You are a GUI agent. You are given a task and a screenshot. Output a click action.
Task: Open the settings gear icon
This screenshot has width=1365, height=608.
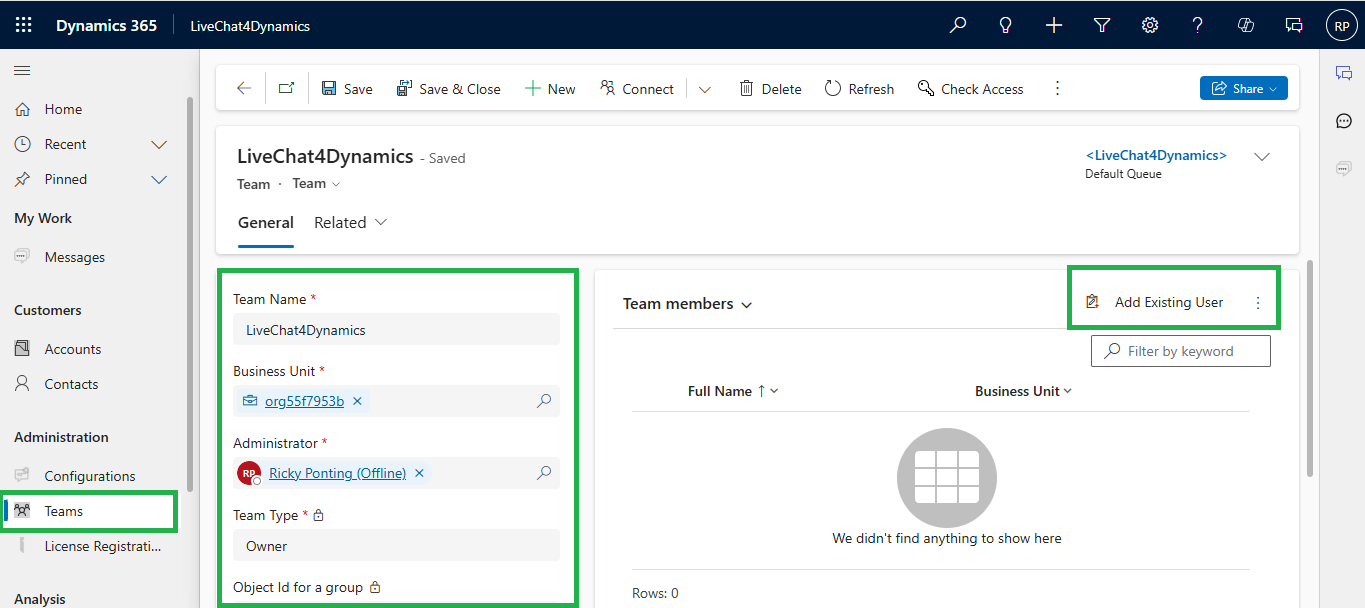click(1150, 25)
